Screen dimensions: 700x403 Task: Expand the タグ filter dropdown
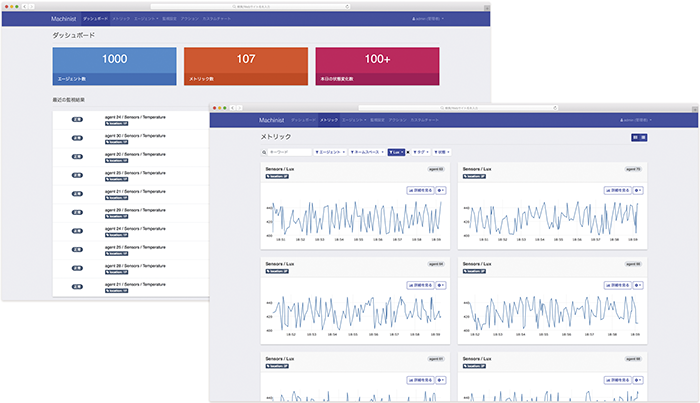[422, 152]
